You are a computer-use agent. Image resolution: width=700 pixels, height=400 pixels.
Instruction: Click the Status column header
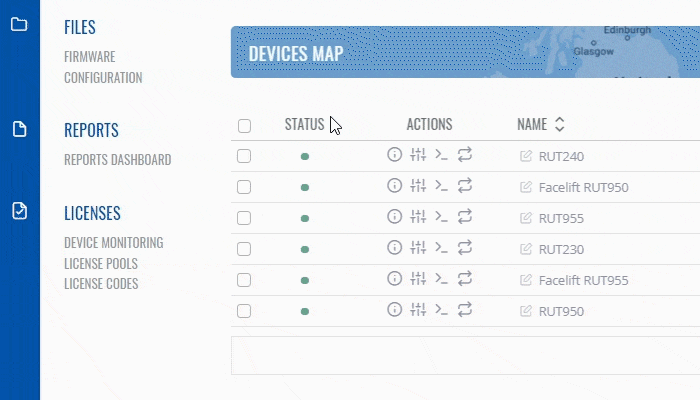pyautogui.click(x=304, y=125)
